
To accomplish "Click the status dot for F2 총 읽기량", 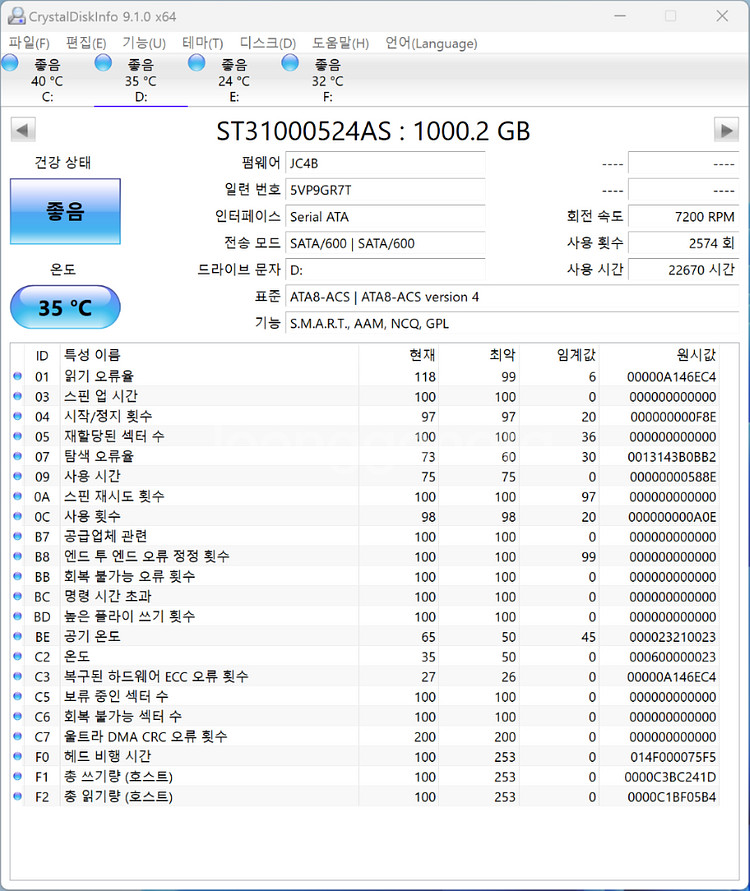I will [18, 797].
